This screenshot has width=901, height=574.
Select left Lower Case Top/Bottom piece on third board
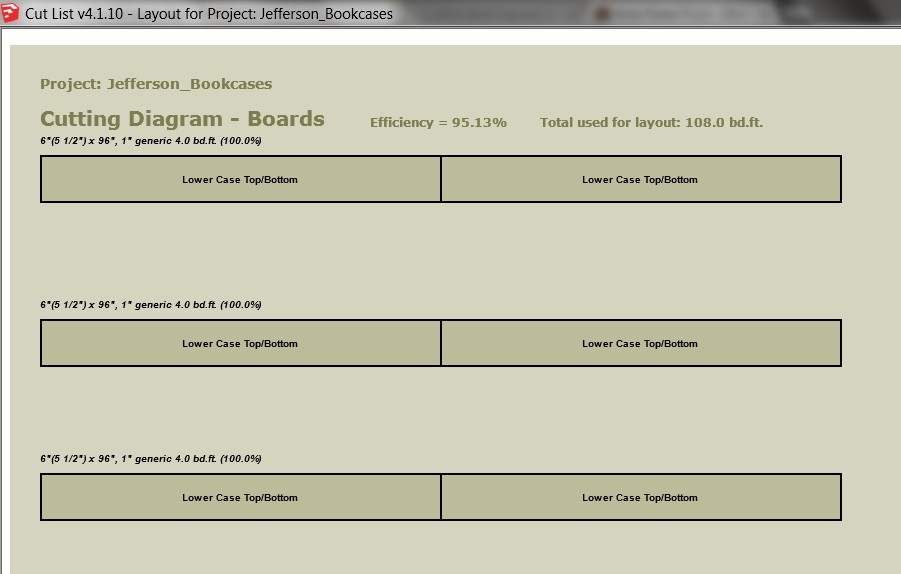(240, 498)
